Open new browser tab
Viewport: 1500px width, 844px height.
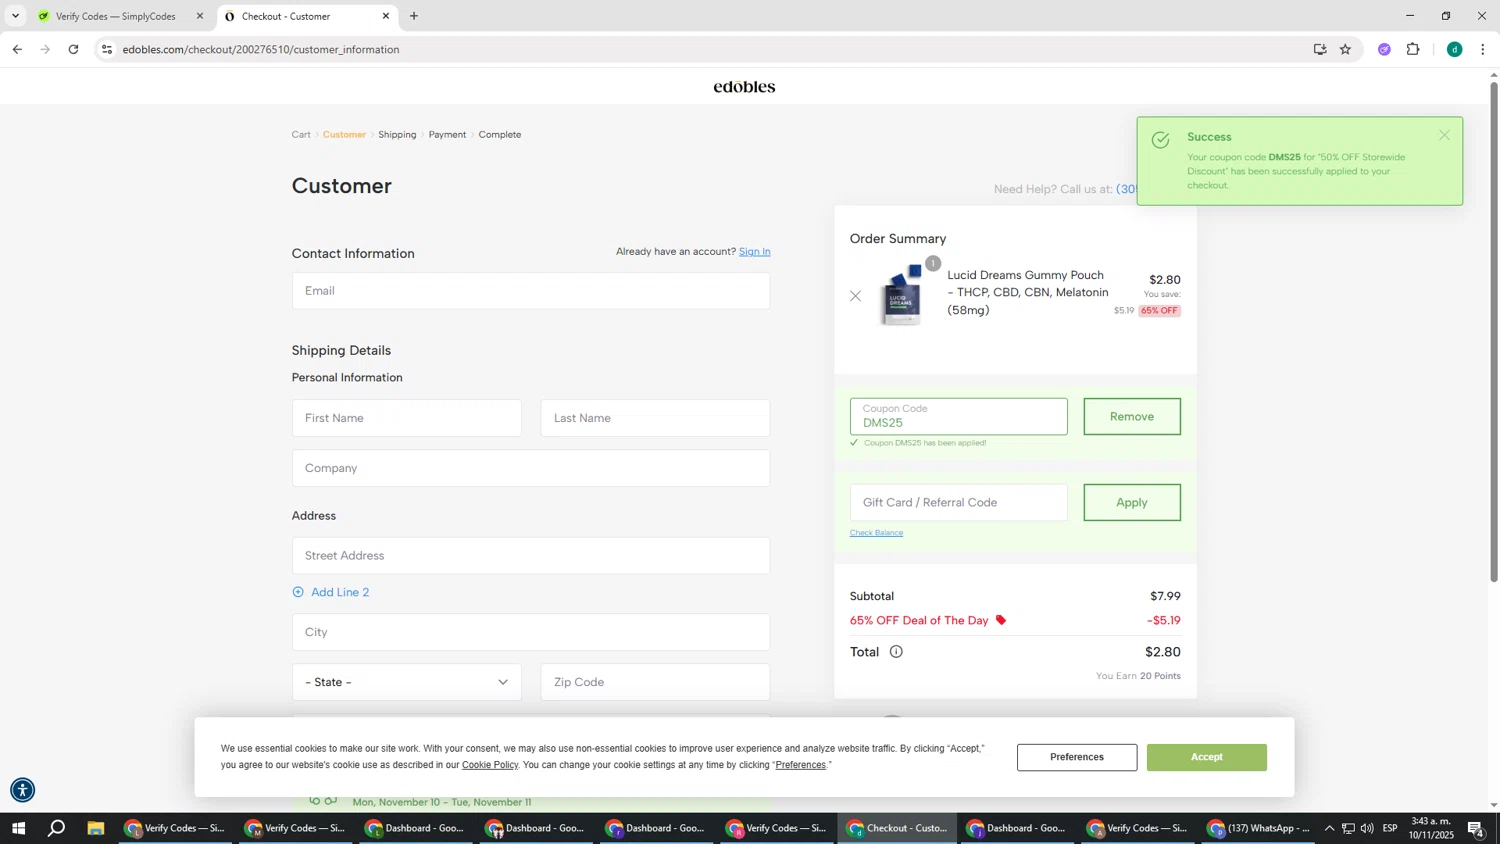(x=414, y=16)
